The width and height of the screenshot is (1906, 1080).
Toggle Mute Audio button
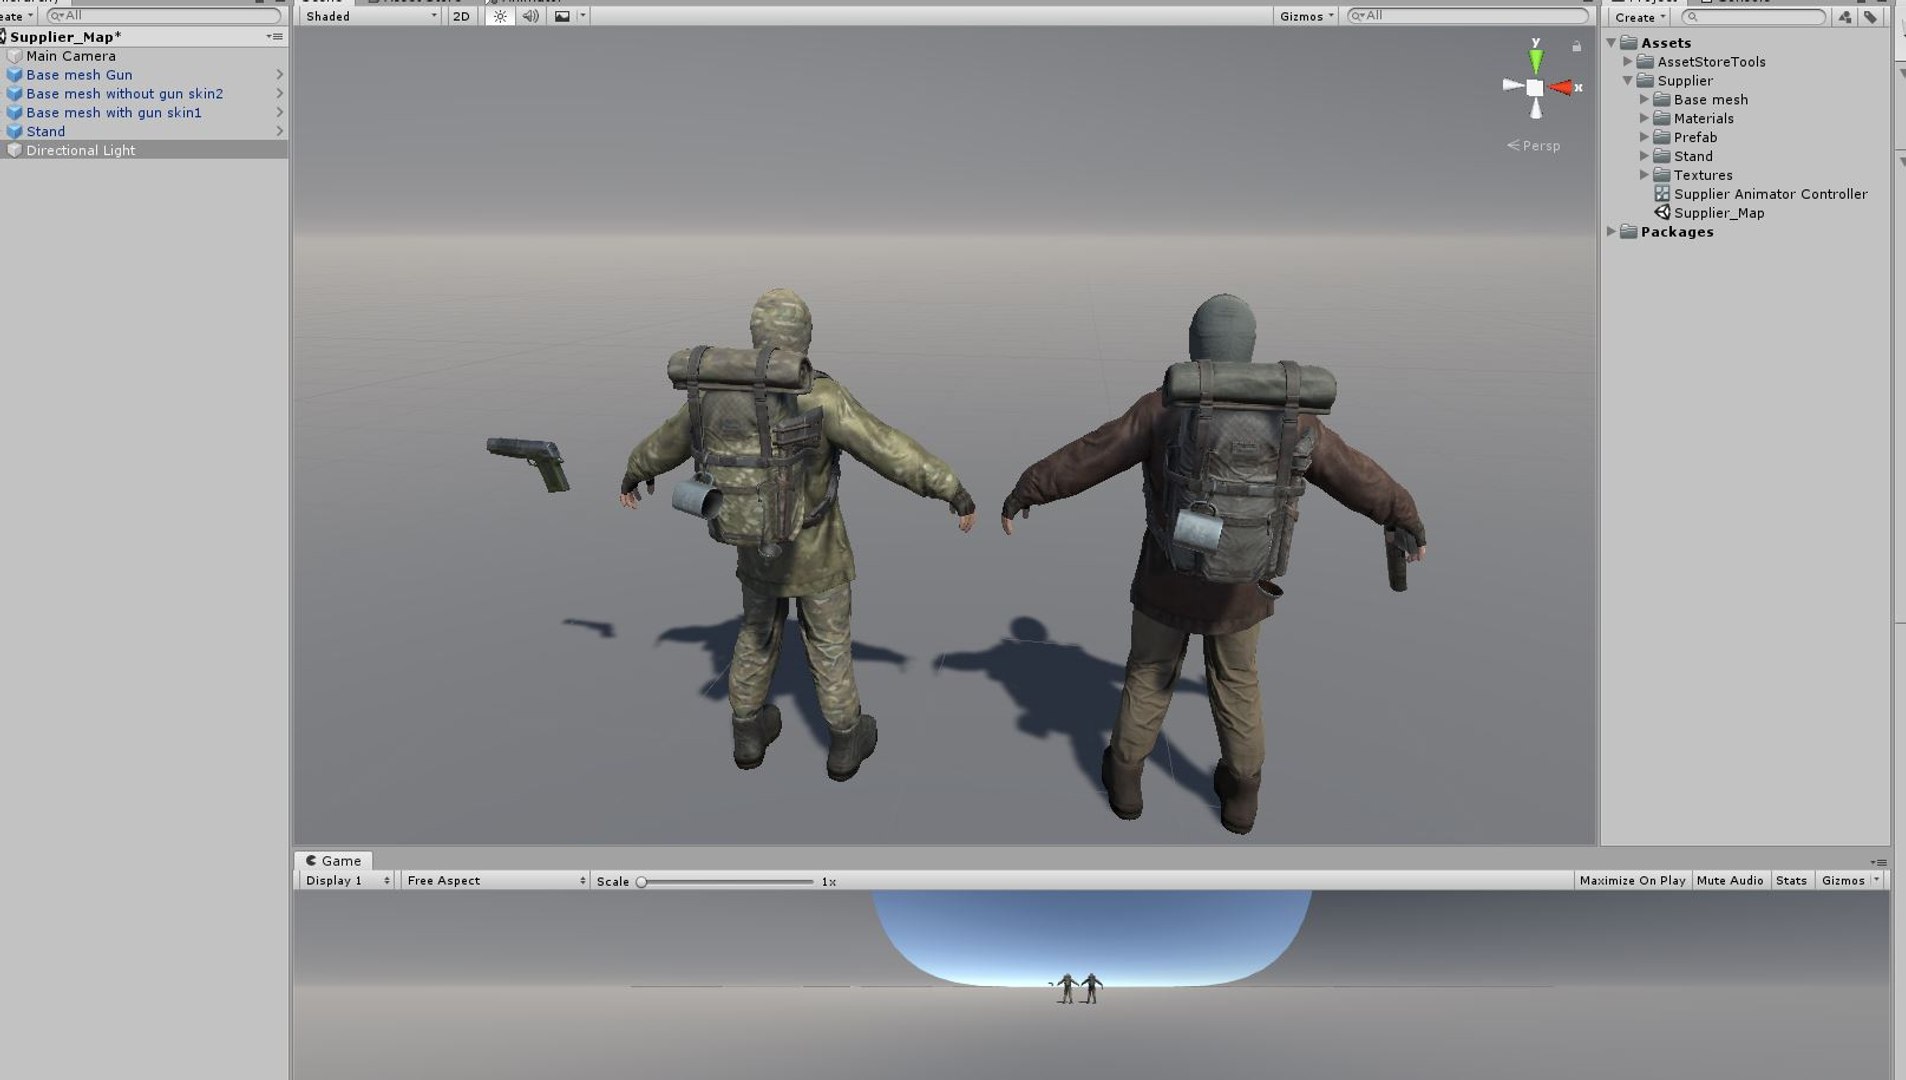pyautogui.click(x=1730, y=881)
